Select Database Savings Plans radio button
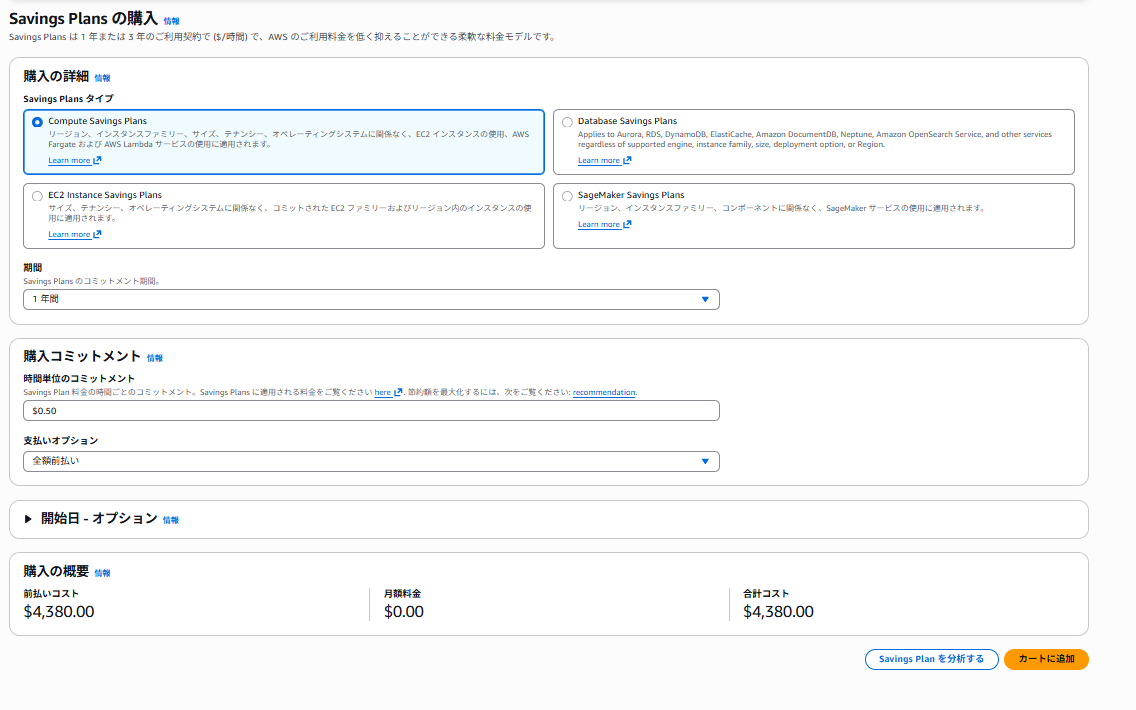Image resolution: width=1136 pixels, height=710 pixels. coord(567,122)
